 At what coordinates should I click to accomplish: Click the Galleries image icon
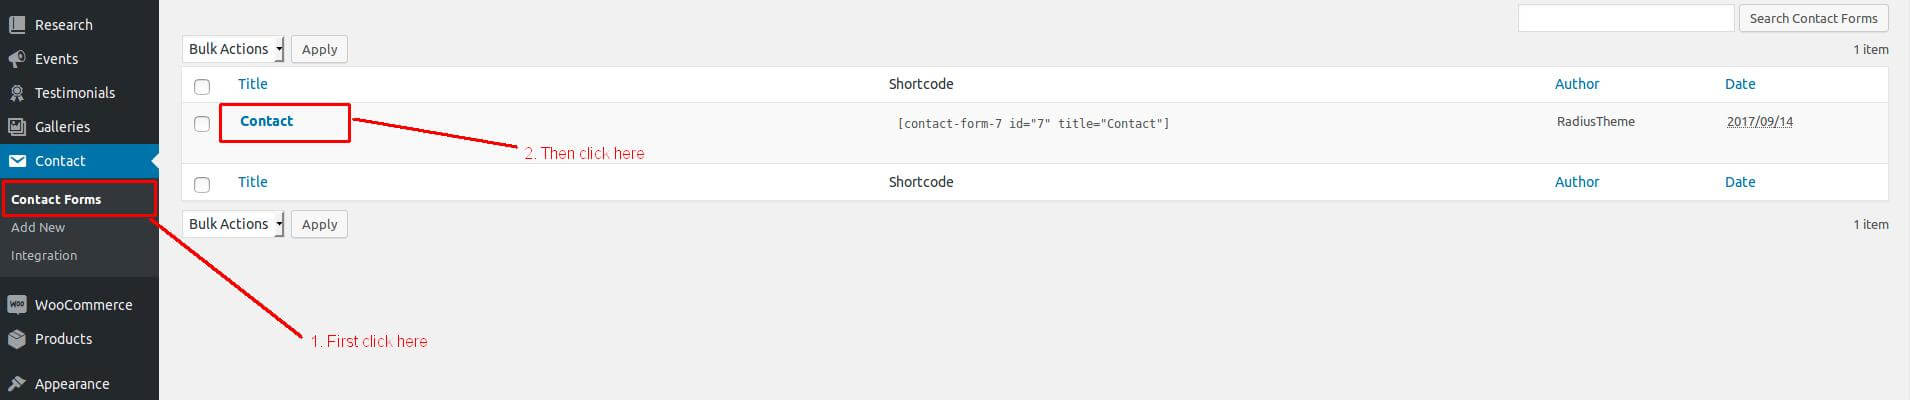17,127
